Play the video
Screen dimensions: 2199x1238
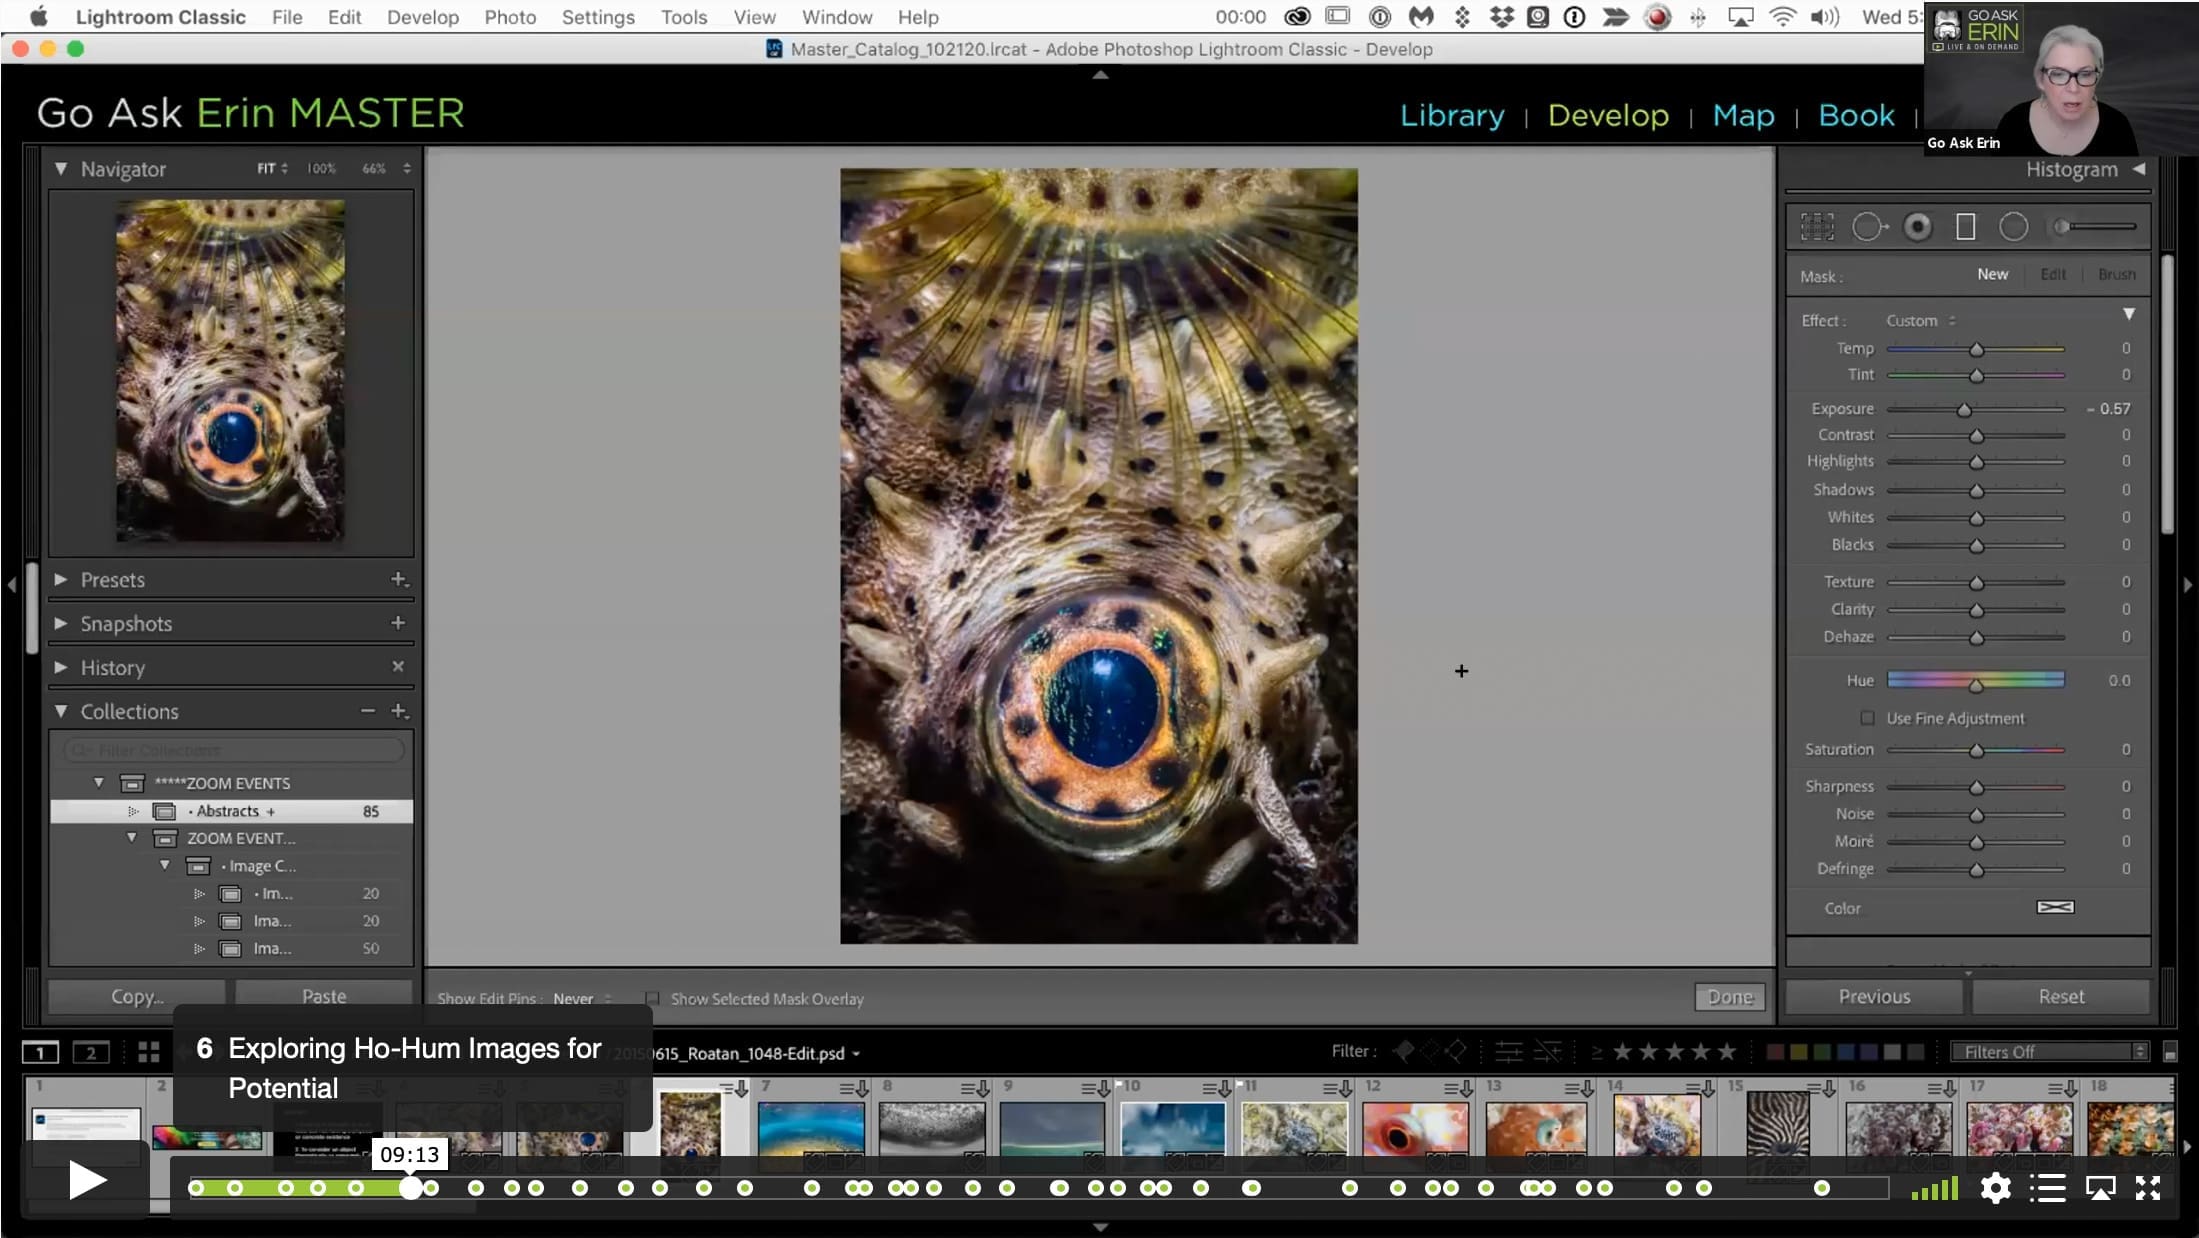click(x=88, y=1181)
